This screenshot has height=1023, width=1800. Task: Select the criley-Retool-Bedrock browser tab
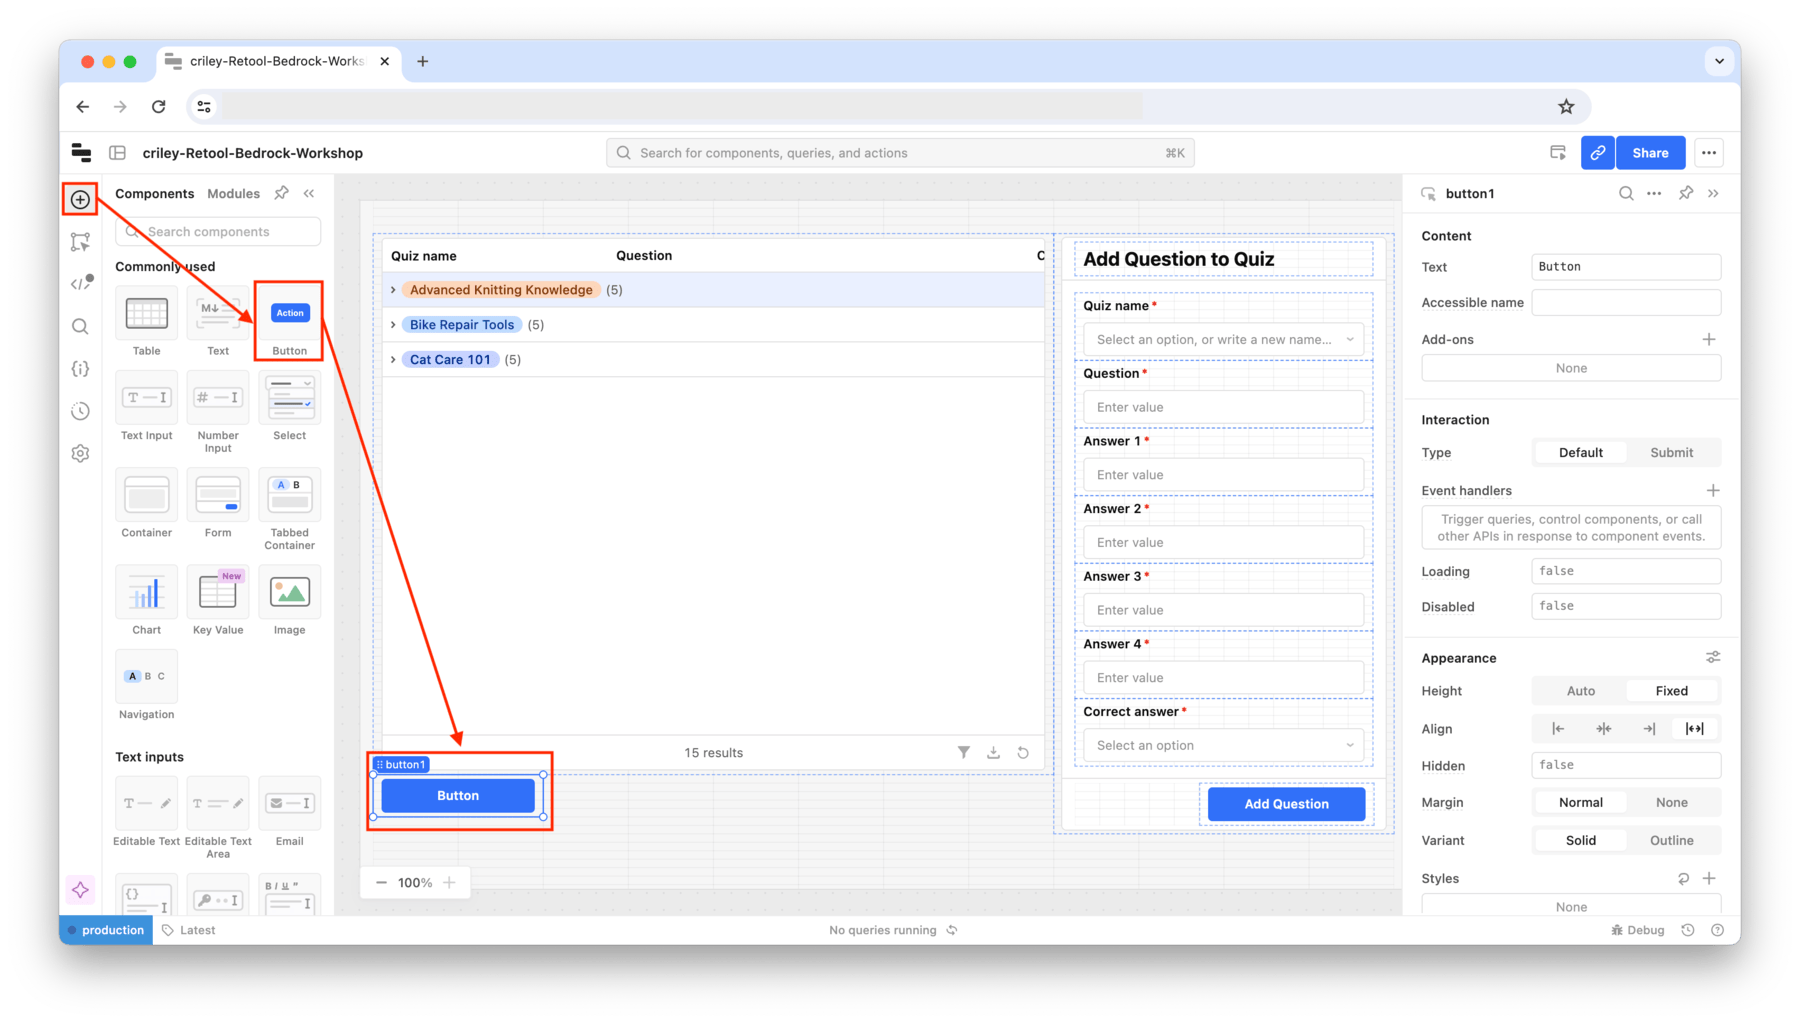279,61
